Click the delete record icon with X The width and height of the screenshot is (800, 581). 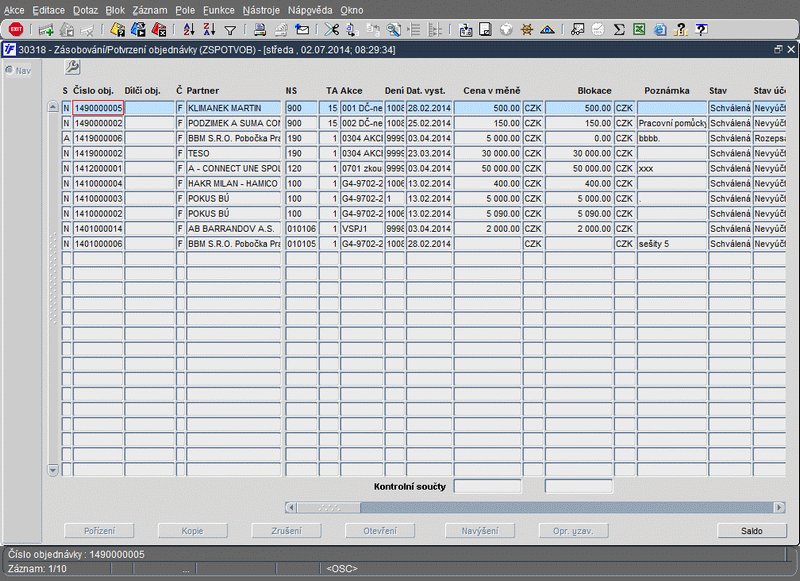tap(87, 30)
